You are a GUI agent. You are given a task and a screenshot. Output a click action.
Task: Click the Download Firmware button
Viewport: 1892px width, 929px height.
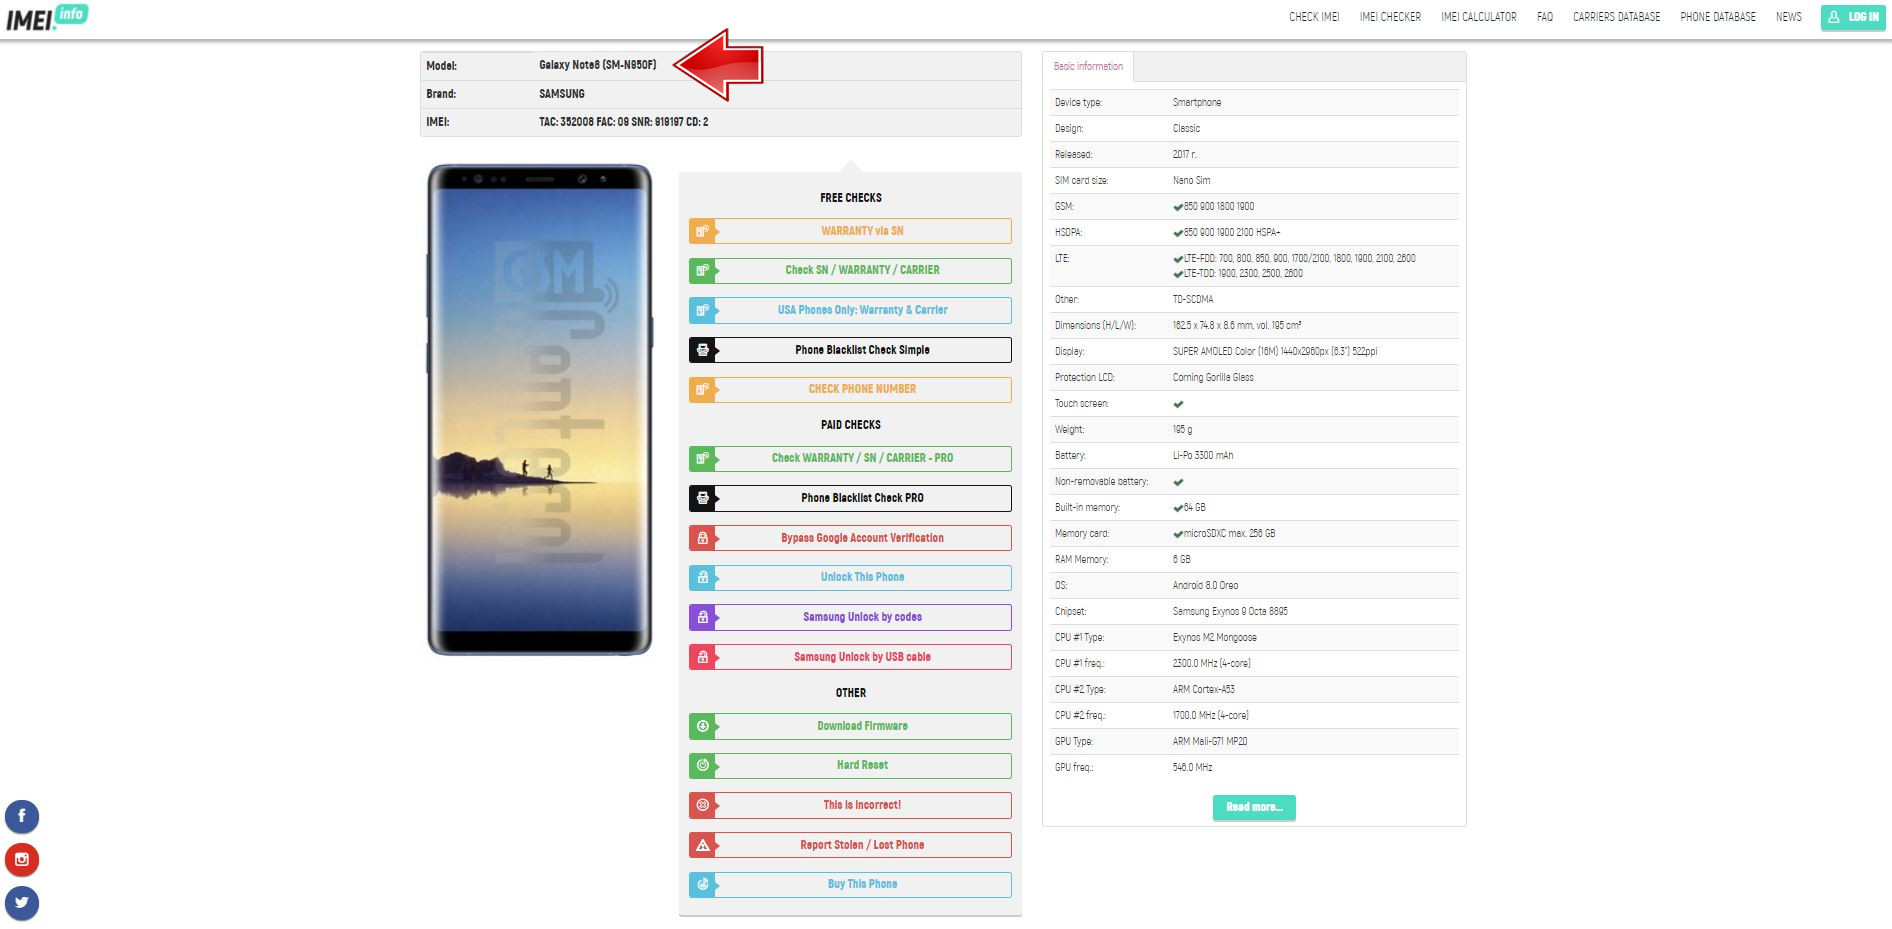click(x=850, y=726)
